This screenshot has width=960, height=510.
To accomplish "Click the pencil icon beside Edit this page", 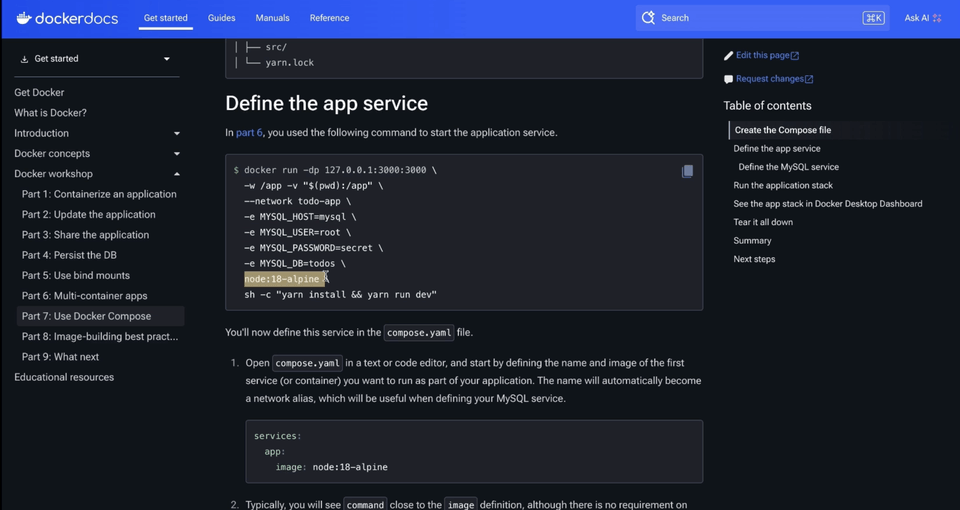I will 728,56.
